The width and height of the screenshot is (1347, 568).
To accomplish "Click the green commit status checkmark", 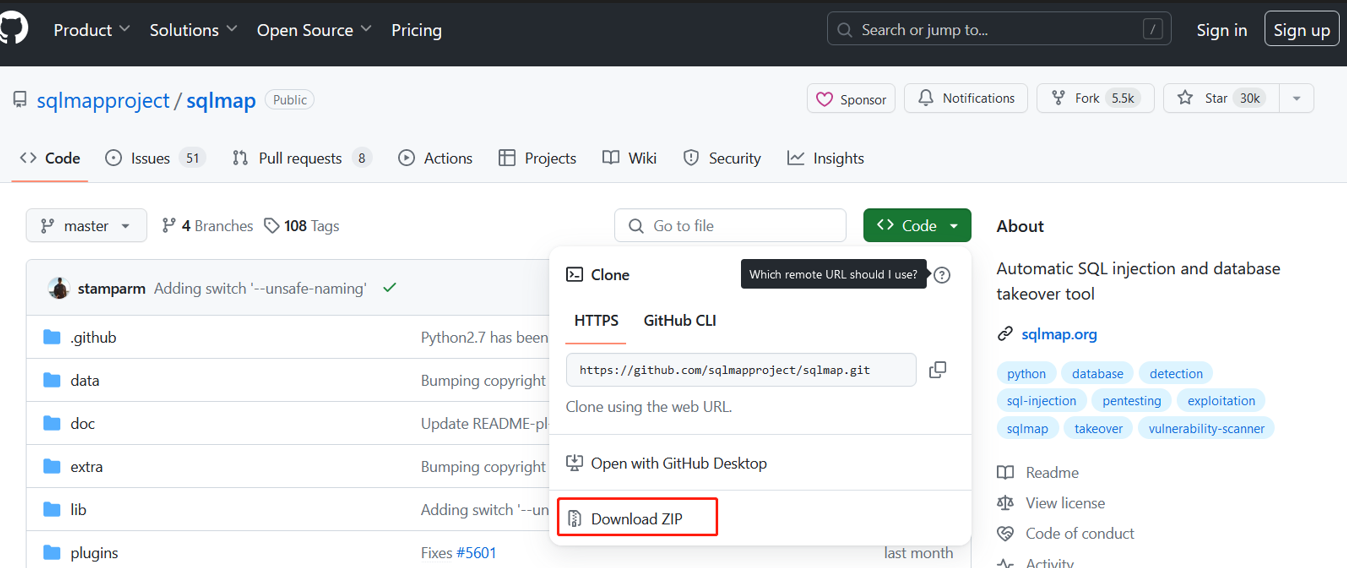I will pos(390,288).
